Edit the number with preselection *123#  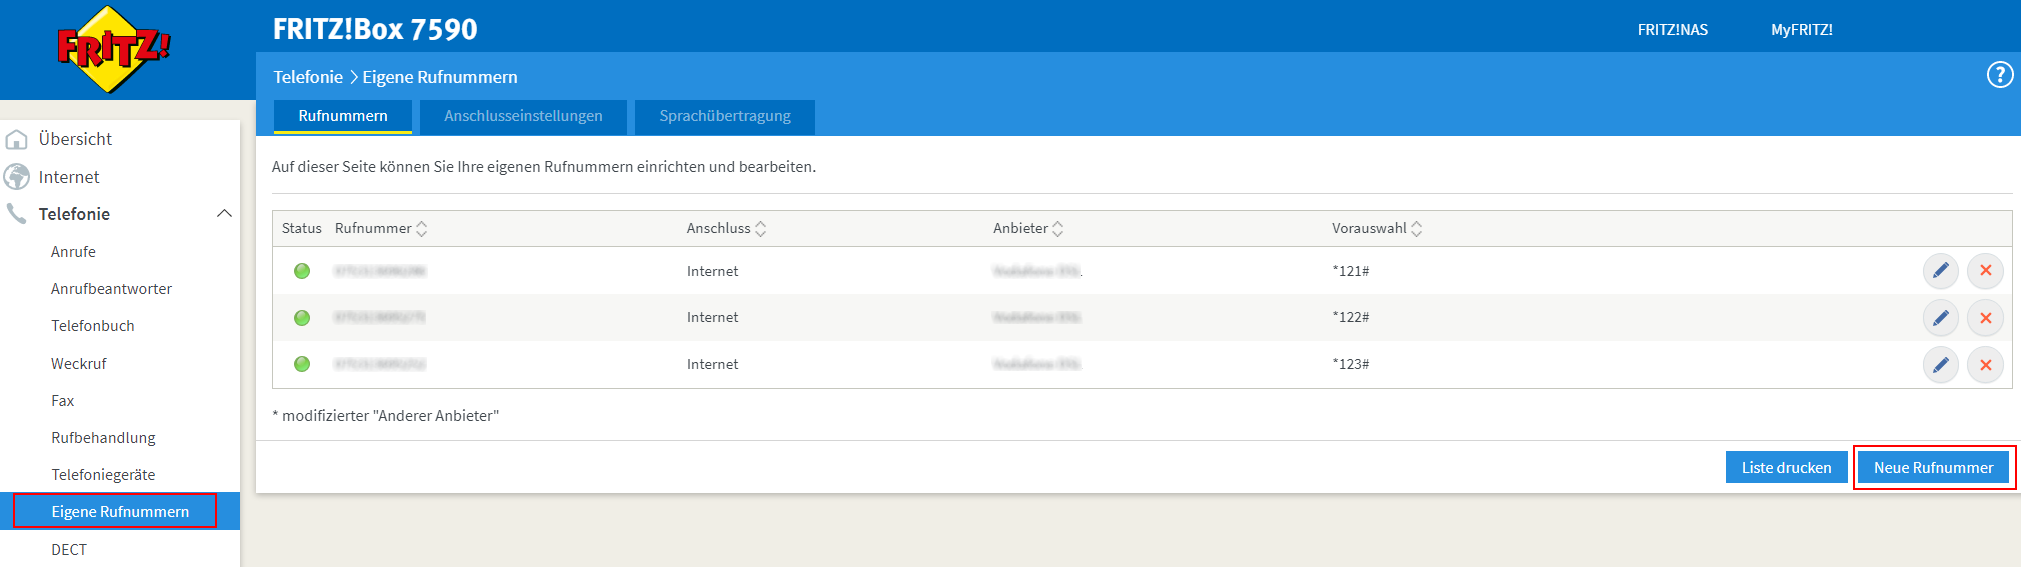coord(1940,365)
